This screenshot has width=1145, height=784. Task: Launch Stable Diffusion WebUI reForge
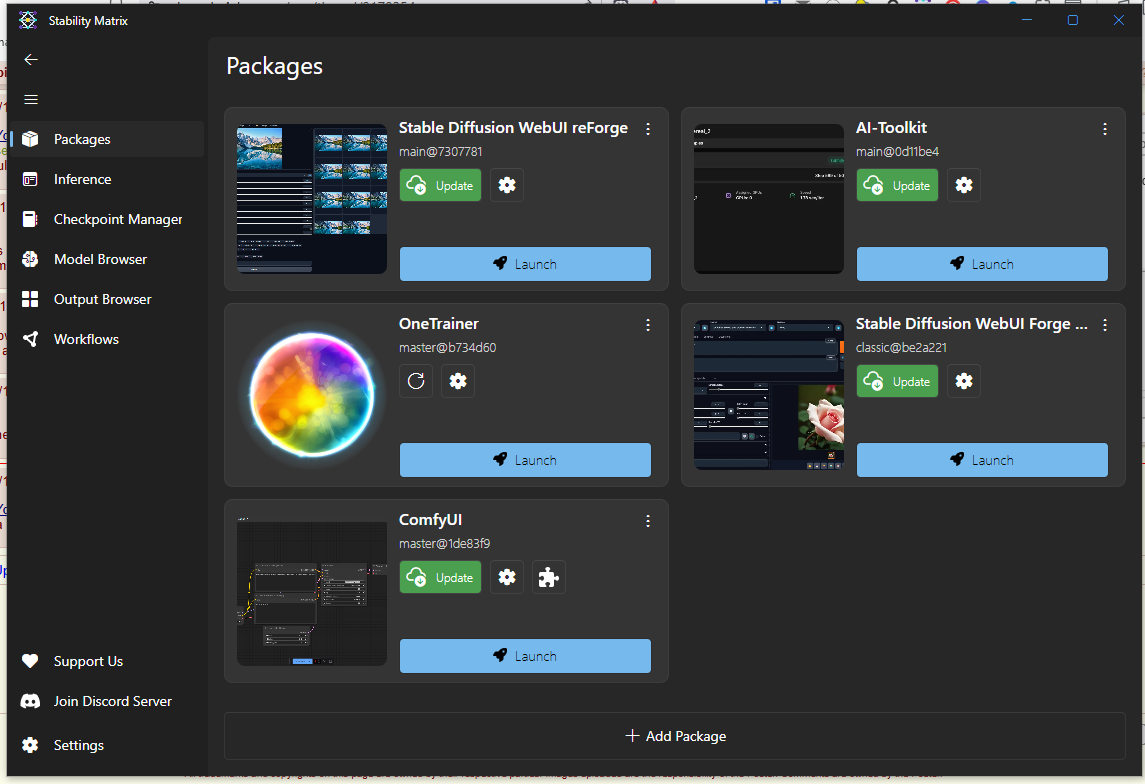pos(525,264)
